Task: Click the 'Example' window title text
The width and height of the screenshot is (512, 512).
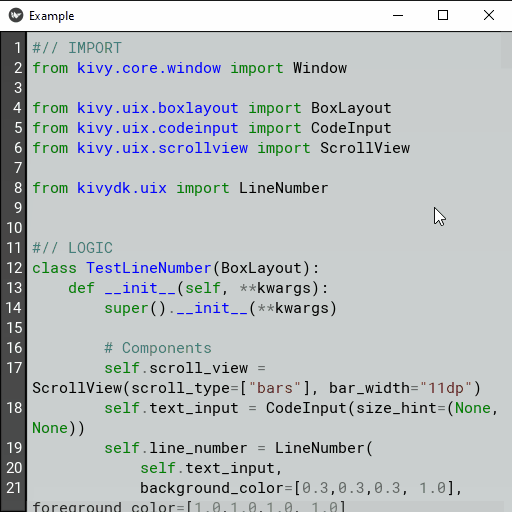Action: [52, 16]
